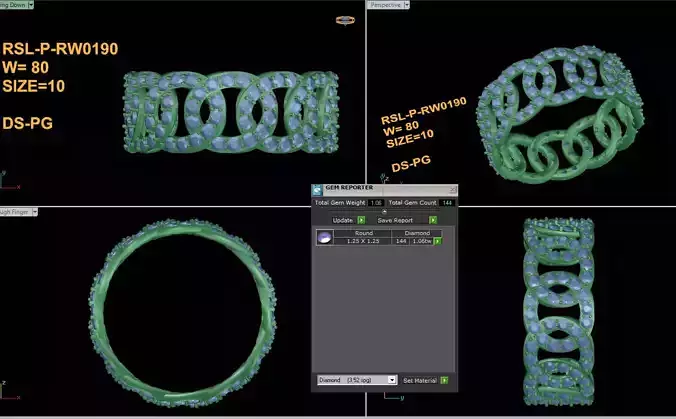The width and height of the screenshot is (676, 419).
Task: Close the Gem Reporter panel
Action: coord(453,190)
